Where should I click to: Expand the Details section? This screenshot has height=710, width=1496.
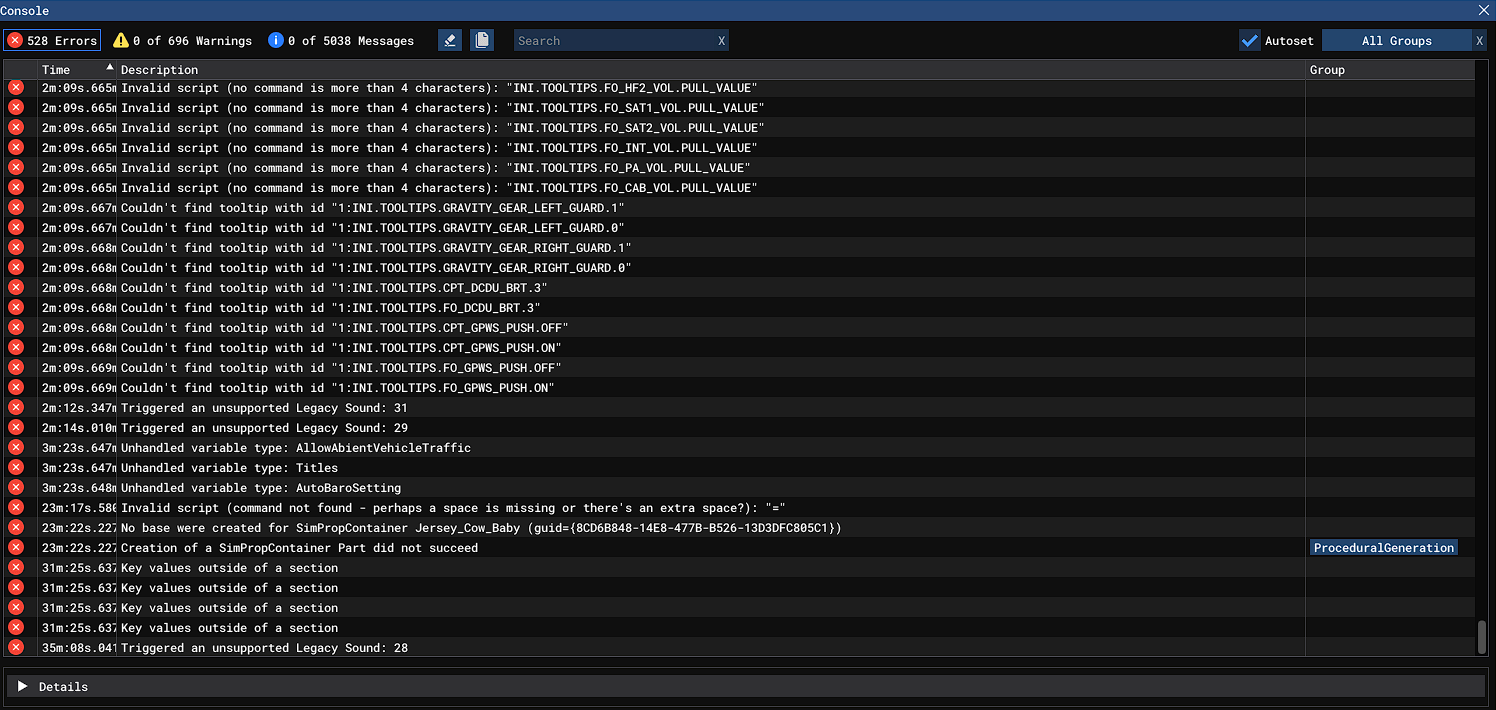(x=22, y=687)
